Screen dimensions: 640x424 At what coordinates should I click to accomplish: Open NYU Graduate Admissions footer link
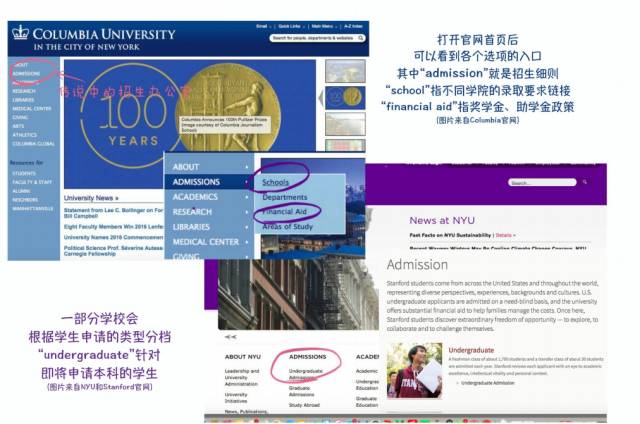click(302, 391)
